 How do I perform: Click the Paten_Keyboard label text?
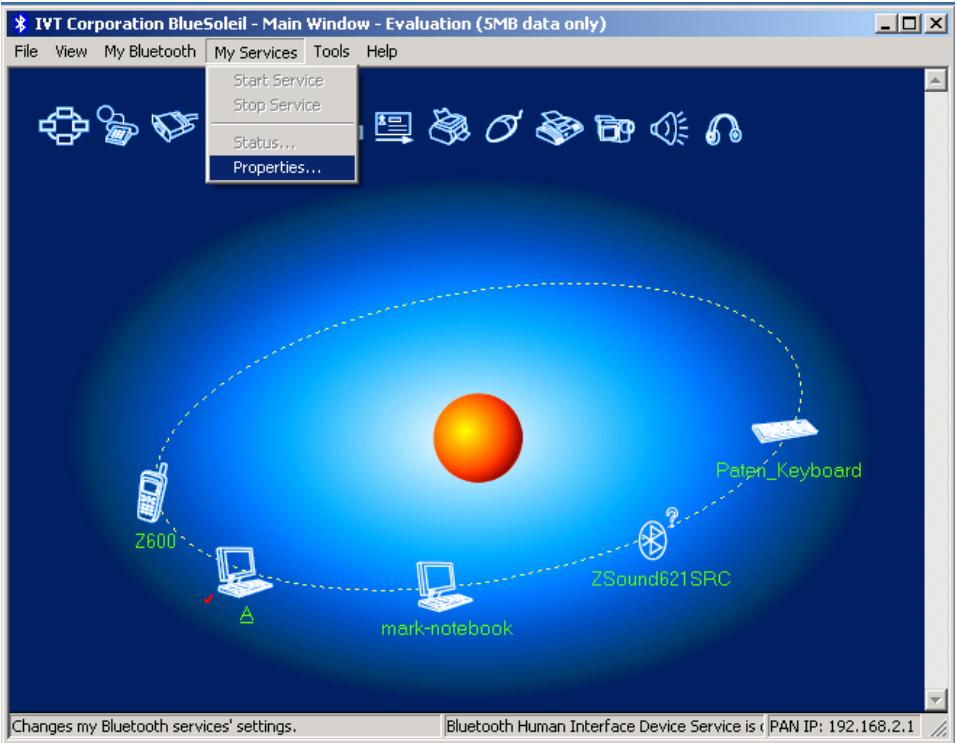pyautogui.click(x=789, y=470)
